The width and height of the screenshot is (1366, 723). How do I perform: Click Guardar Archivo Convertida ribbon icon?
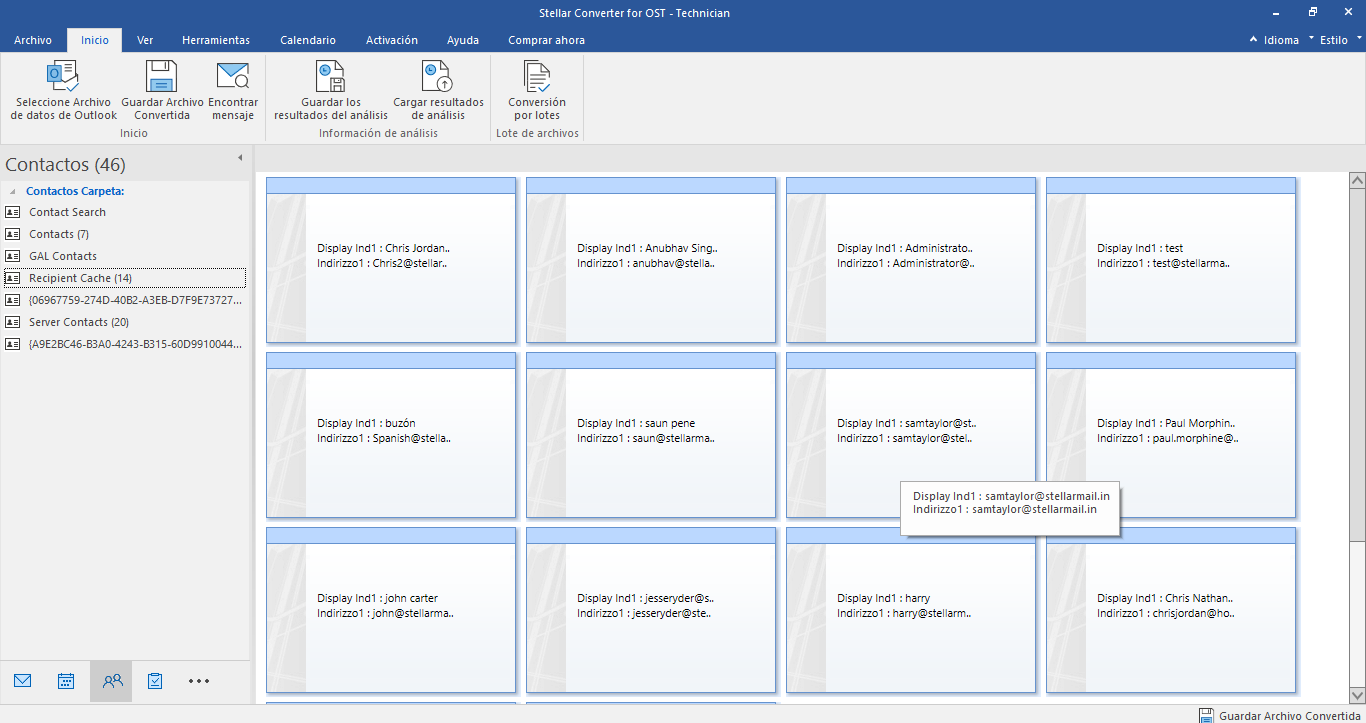[162, 78]
